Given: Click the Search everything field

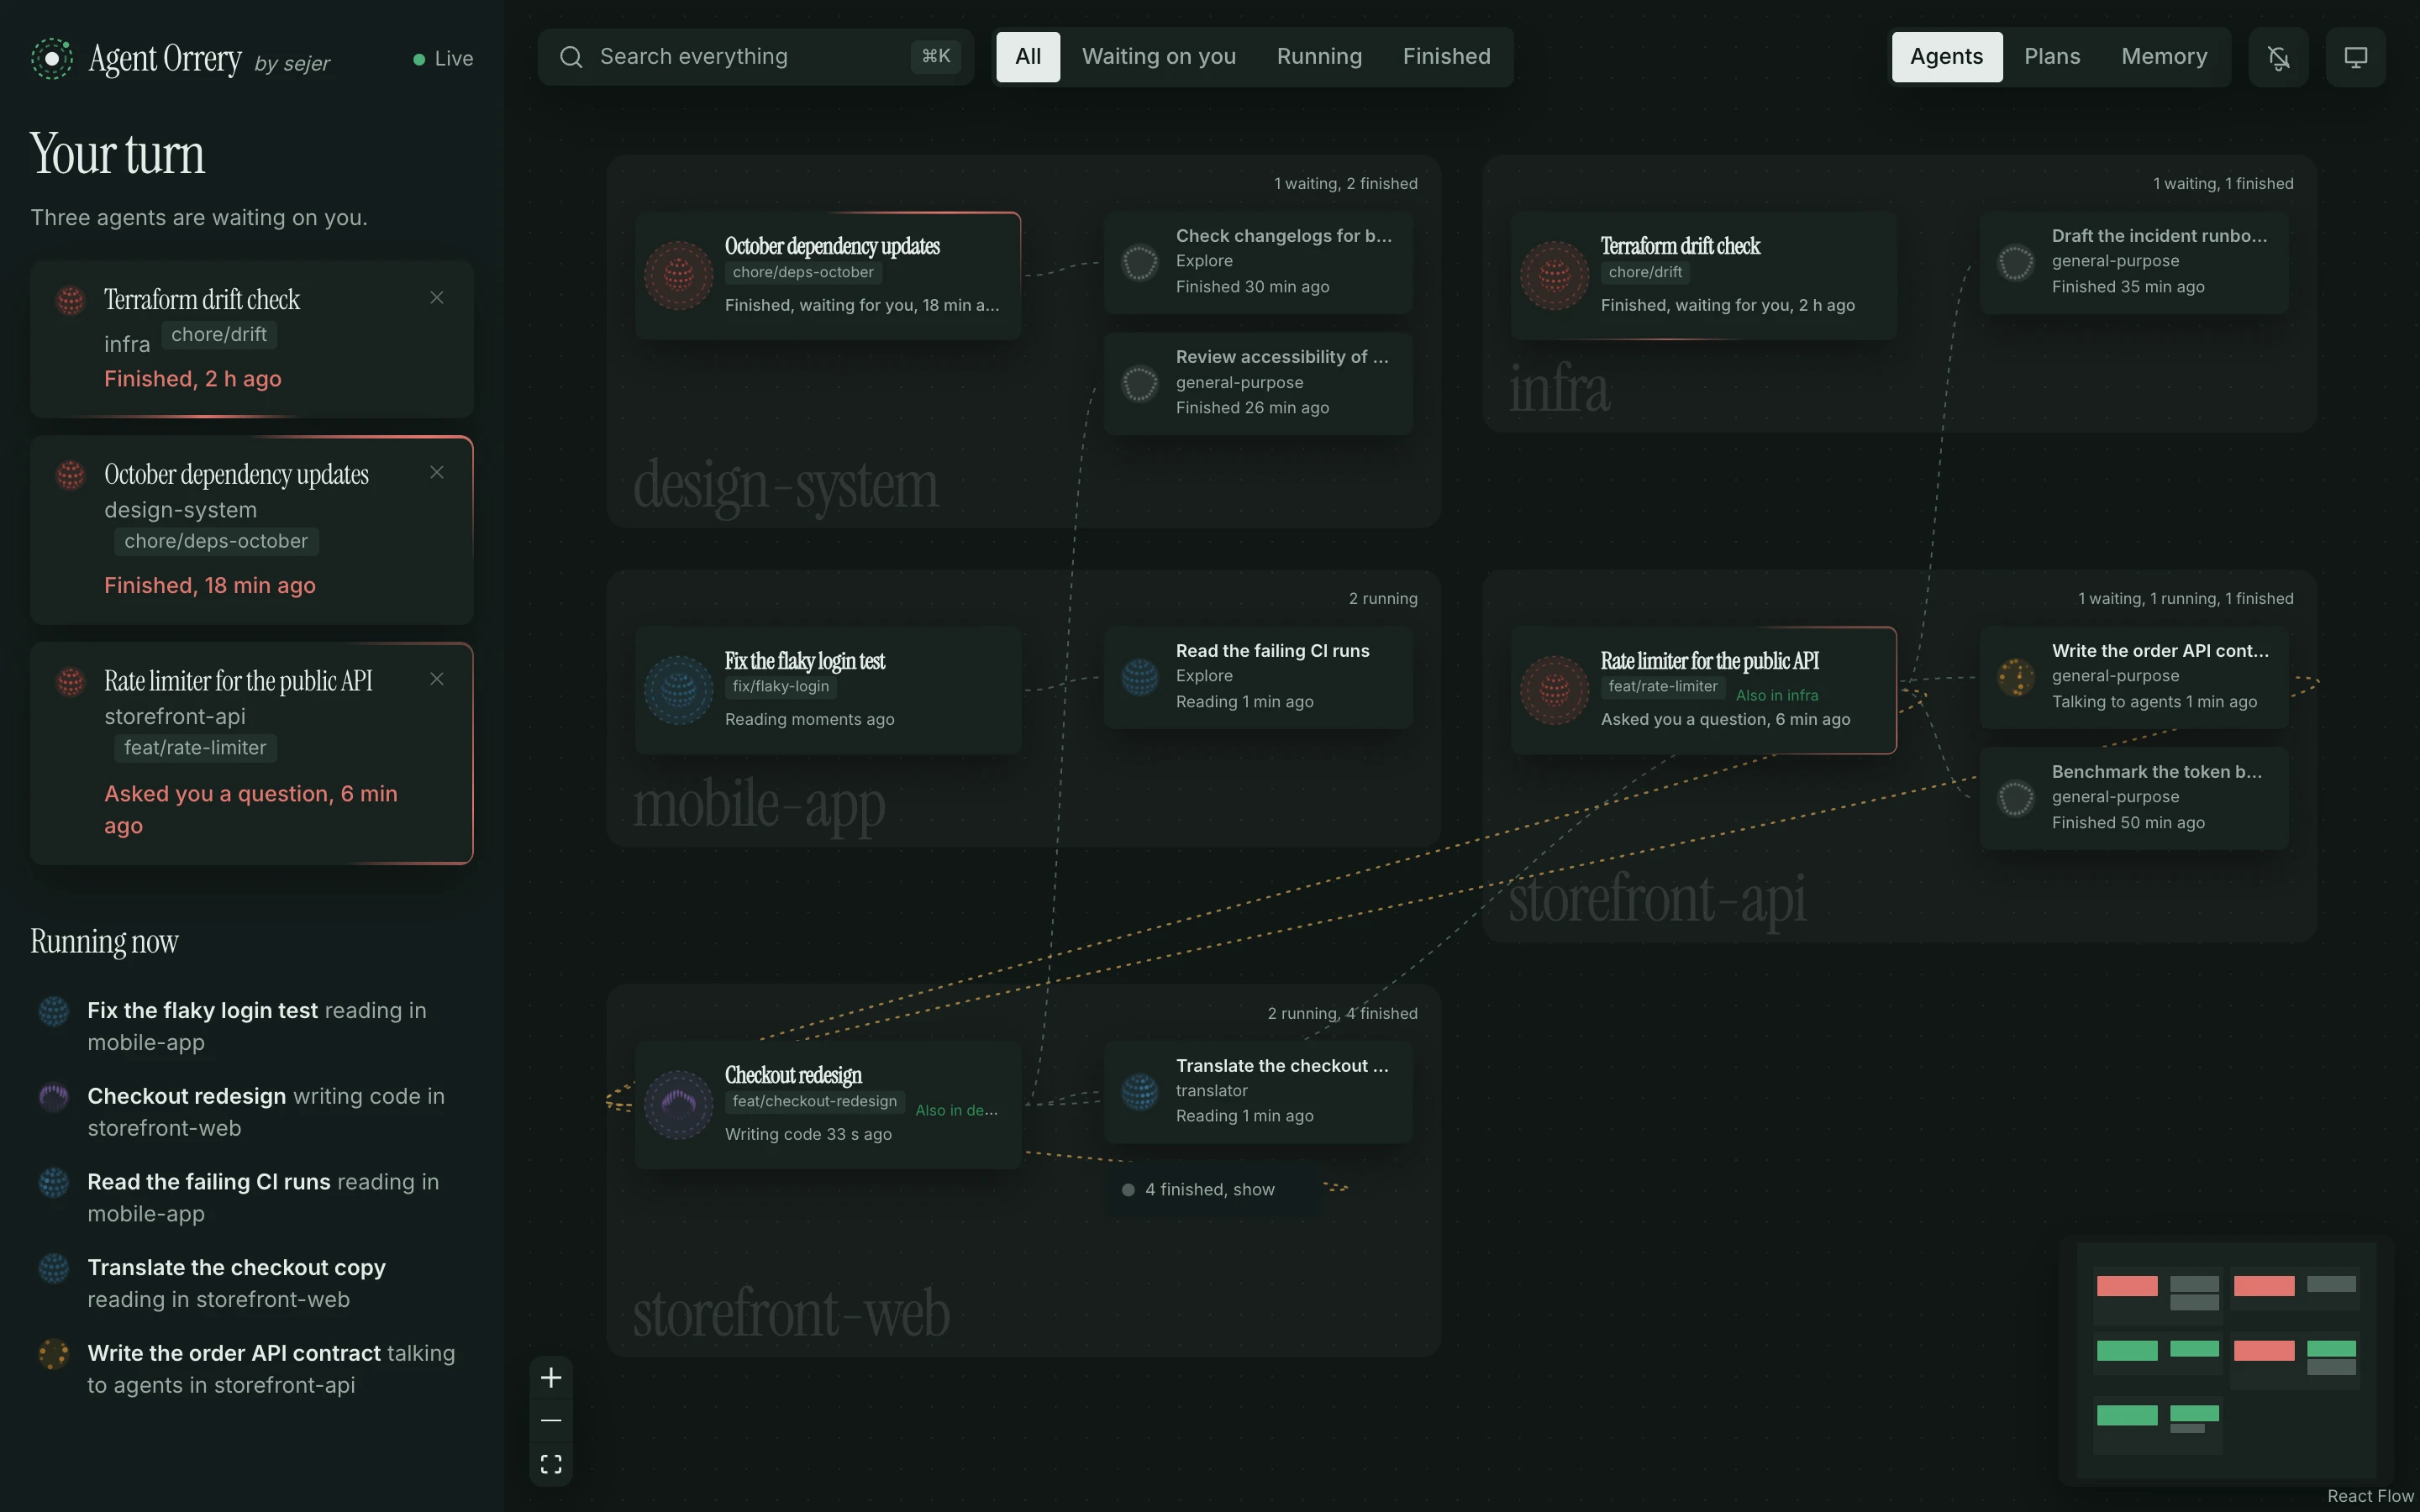Looking at the screenshot, I should 755,57.
